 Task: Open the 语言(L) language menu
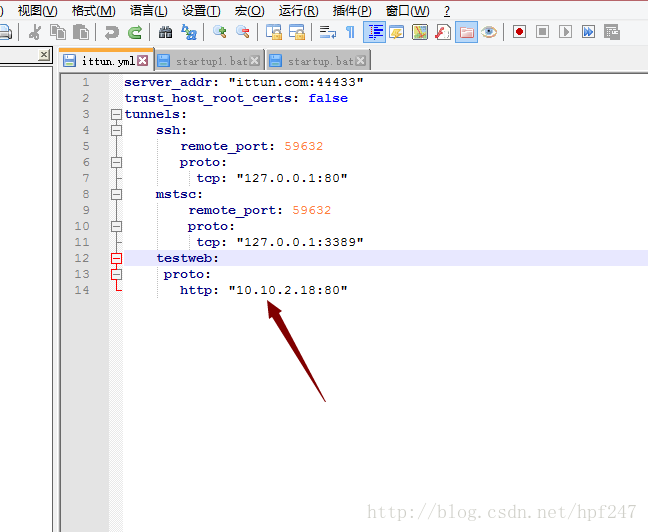pos(148,10)
